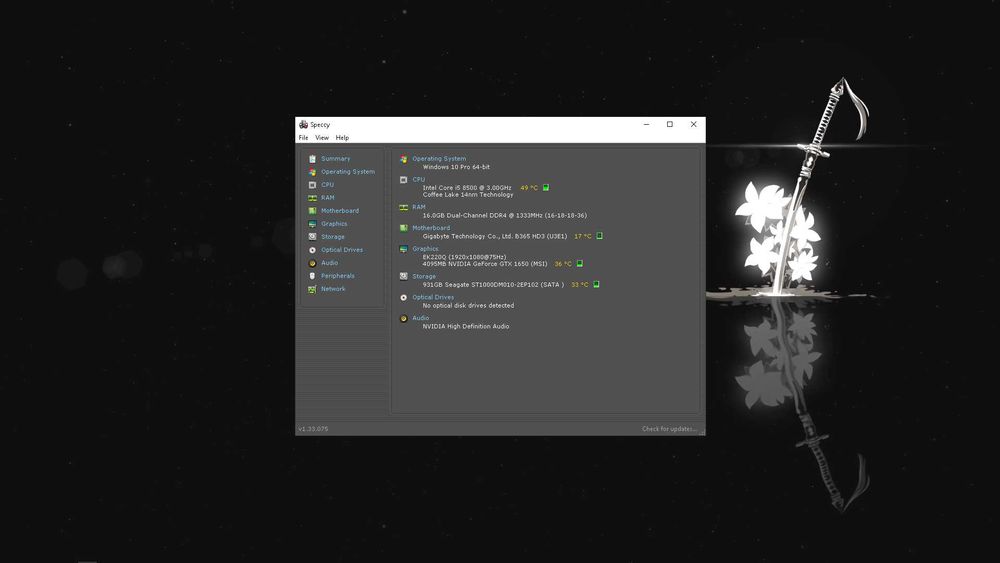This screenshot has height=563, width=1000.
Task: Click the GPU temperature status icon beside 36 °C
Action: pyautogui.click(x=580, y=263)
